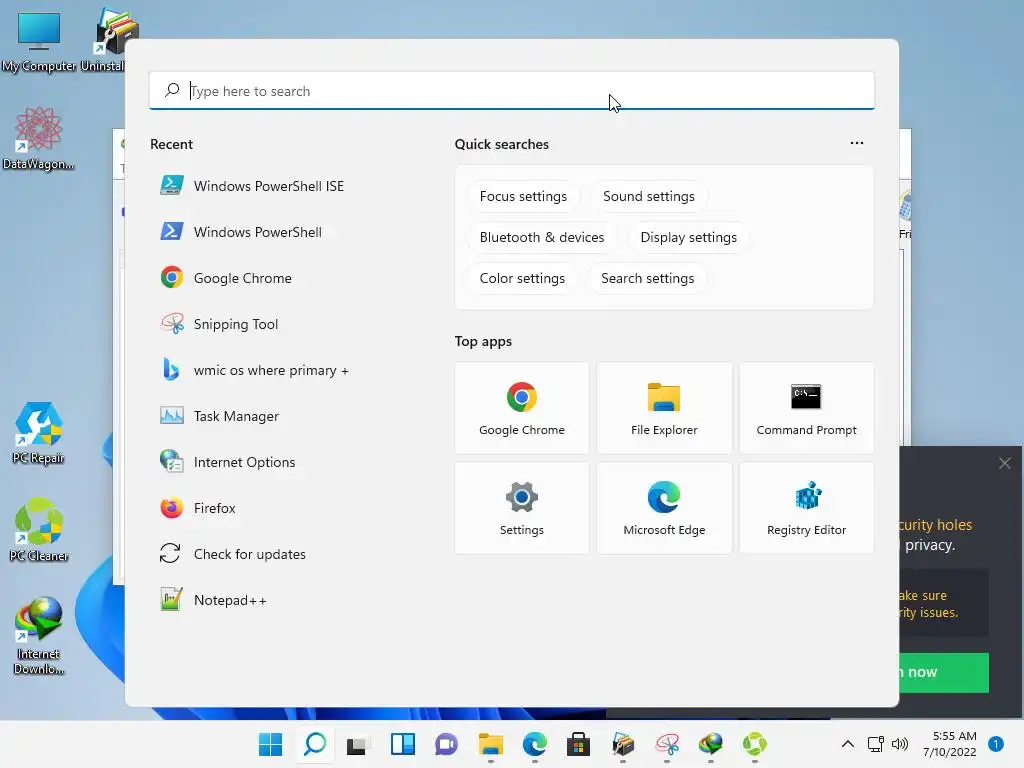Open the notification badge in taskbar corner
Image resolution: width=1024 pixels, height=768 pixels.
click(996, 744)
